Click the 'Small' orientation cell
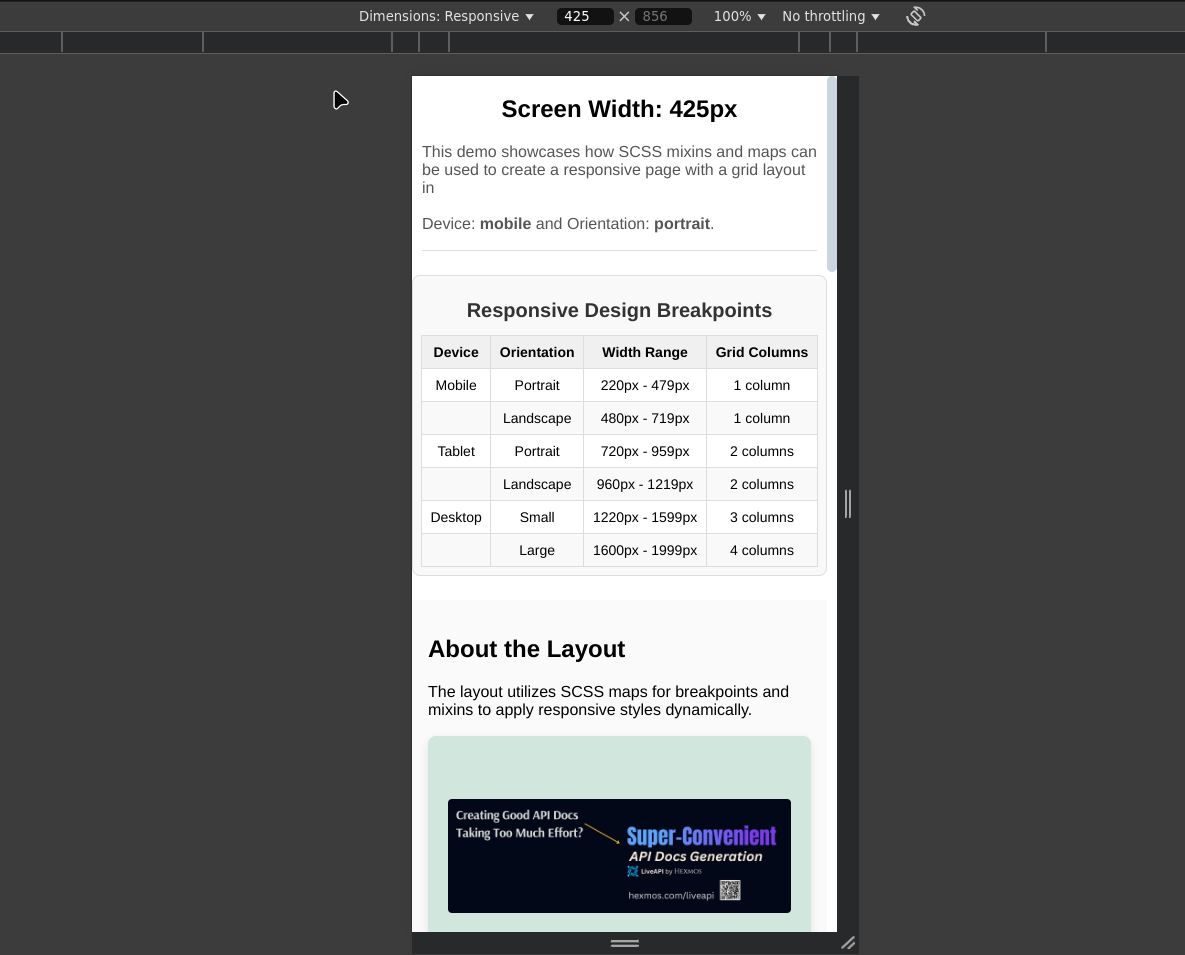Screen dimensions: 1185x955 537,518
